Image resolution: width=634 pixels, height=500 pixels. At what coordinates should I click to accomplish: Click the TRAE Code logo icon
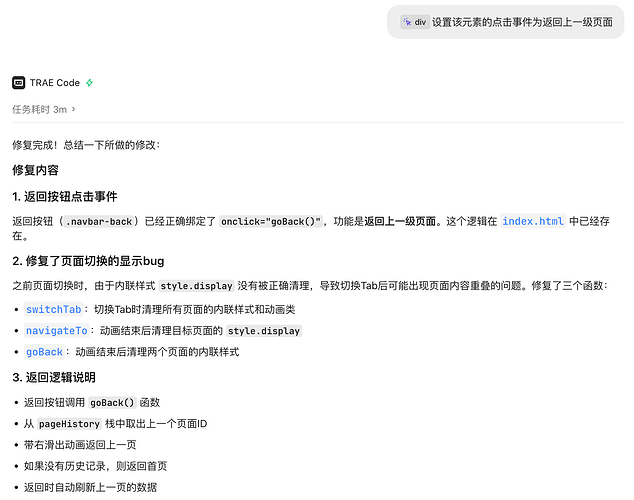[x=19, y=83]
